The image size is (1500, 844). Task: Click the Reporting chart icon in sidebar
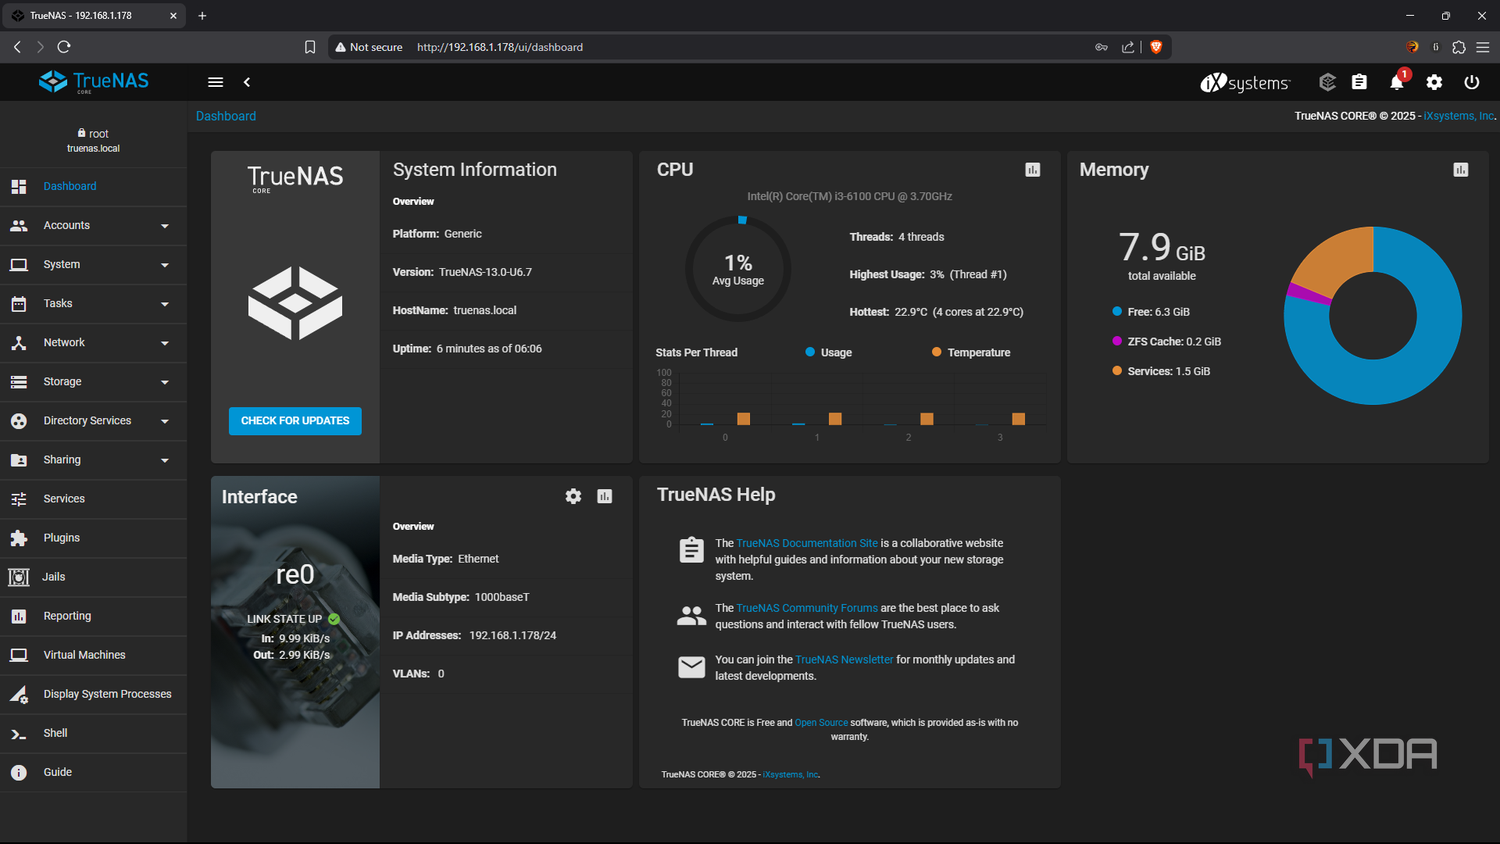point(19,616)
